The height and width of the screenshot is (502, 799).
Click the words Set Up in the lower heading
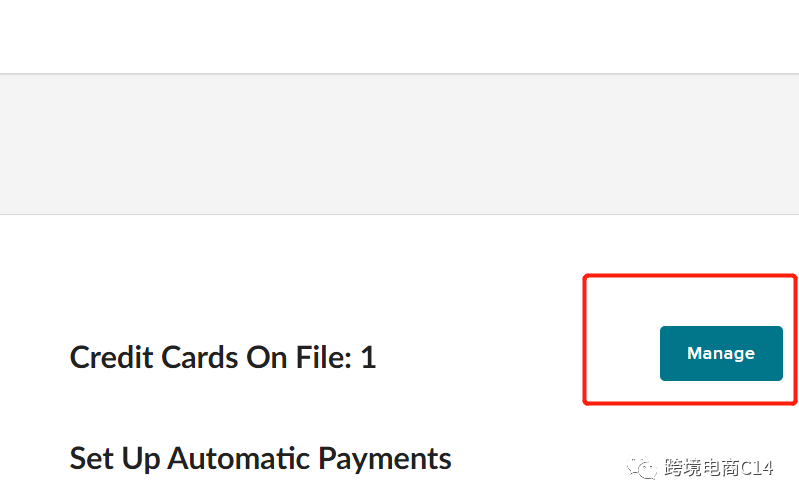coord(115,459)
